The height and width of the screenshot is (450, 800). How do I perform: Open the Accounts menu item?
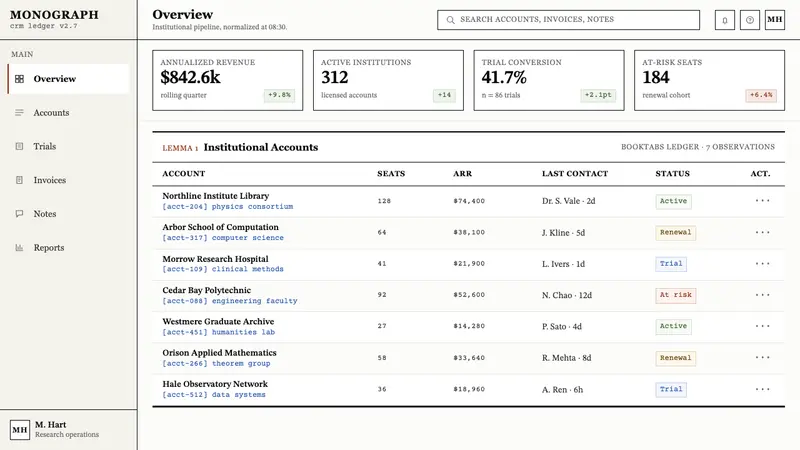(x=68, y=112)
